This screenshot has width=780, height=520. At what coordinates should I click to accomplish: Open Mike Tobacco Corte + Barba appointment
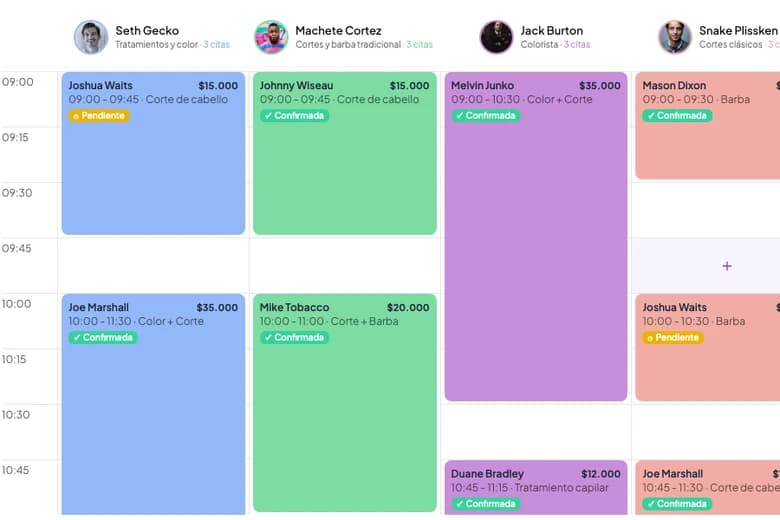(345, 403)
